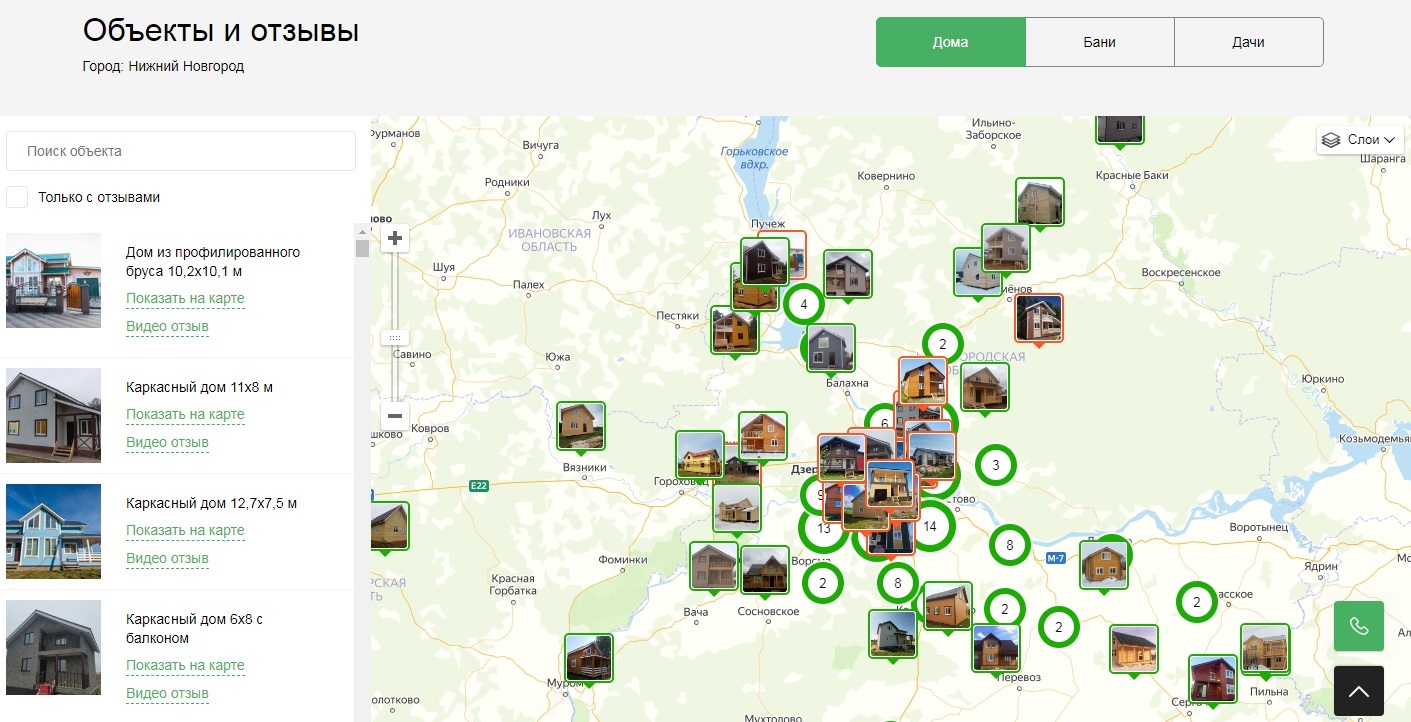Click the map zoom out minus button
1411x722 pixels.
click(x=395, y=416)
